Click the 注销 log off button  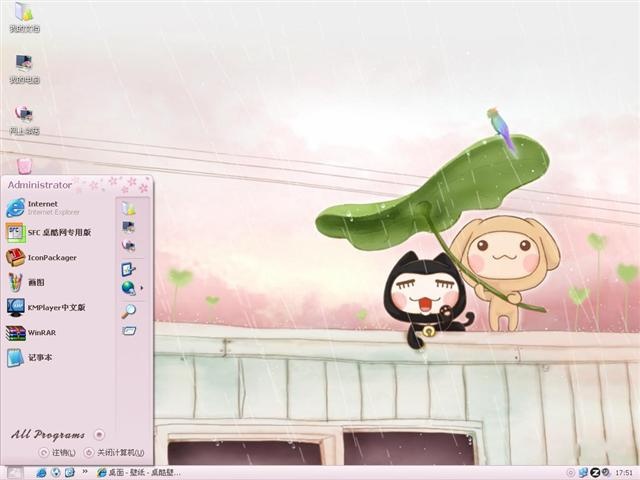tap(58, 453)
